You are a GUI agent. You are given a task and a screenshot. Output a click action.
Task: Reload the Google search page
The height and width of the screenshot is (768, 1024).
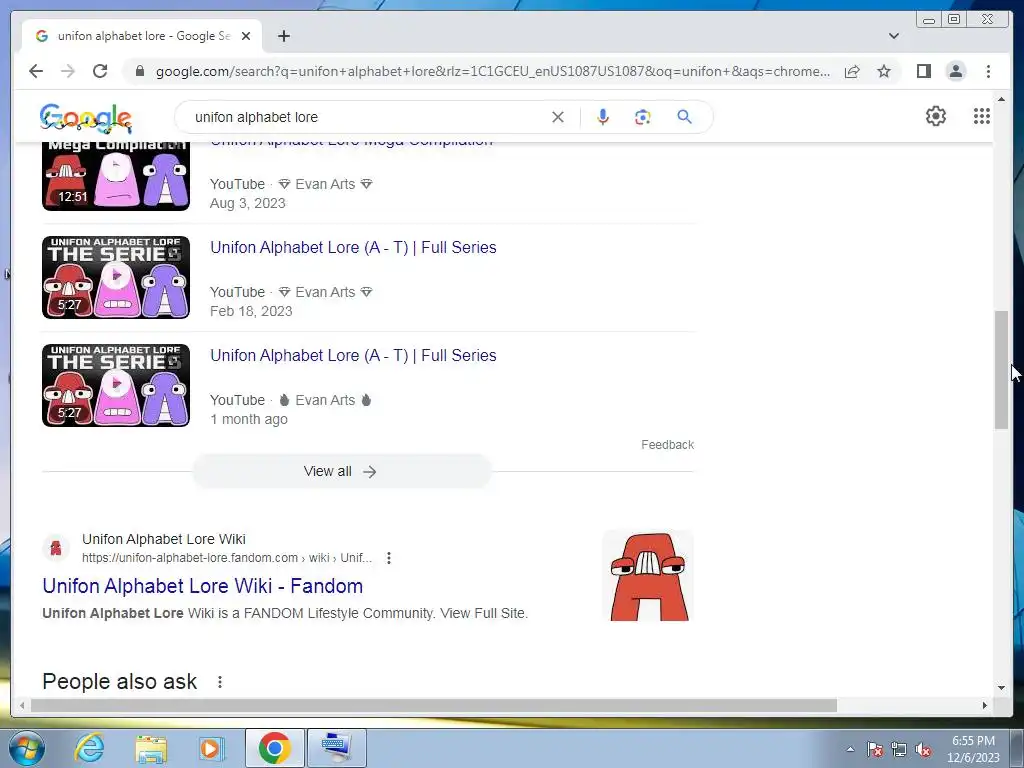tap(100, 71)
